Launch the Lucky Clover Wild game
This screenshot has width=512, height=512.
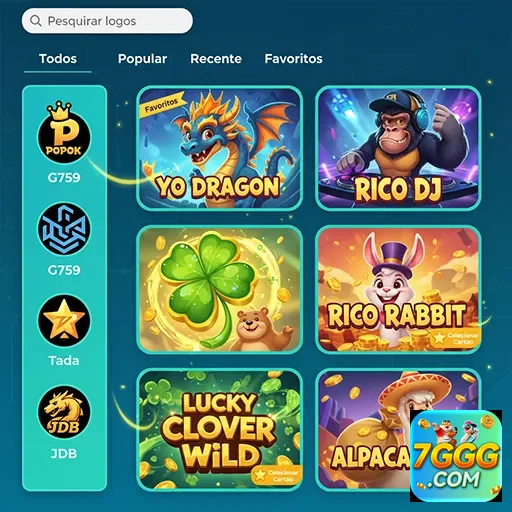[x=220, y=430]
